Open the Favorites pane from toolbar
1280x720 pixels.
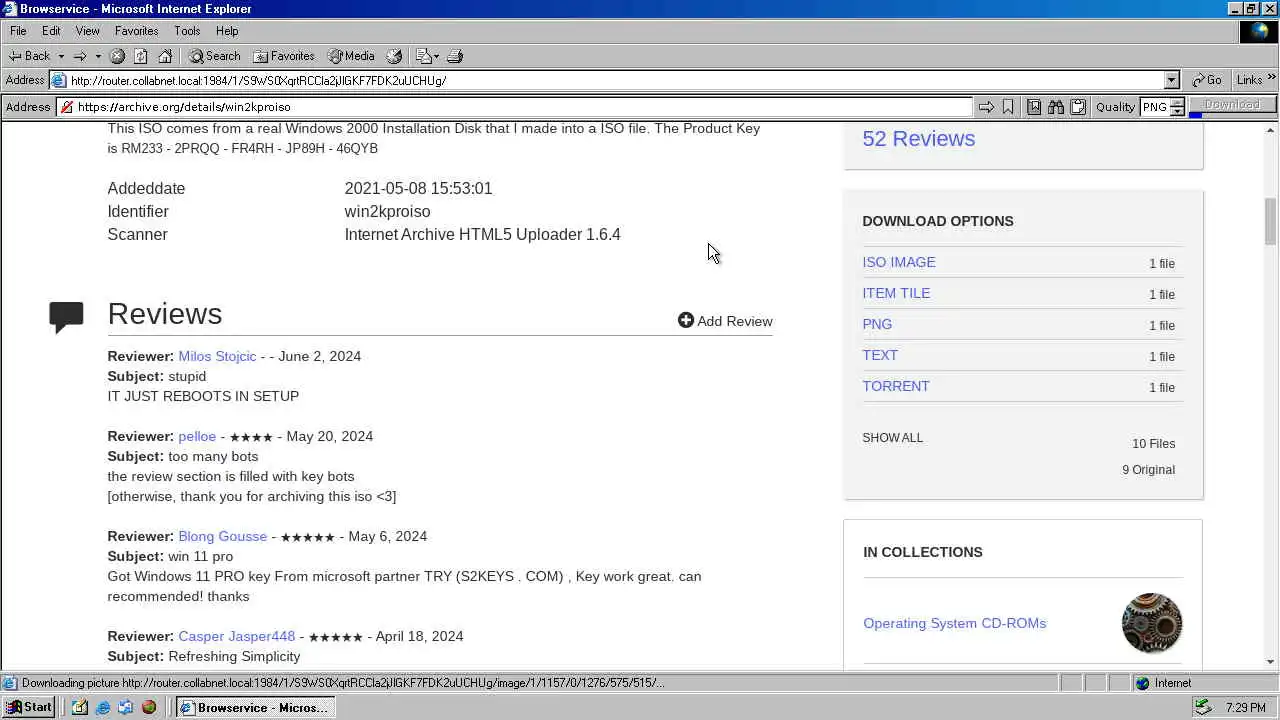[x=284, y=56]
